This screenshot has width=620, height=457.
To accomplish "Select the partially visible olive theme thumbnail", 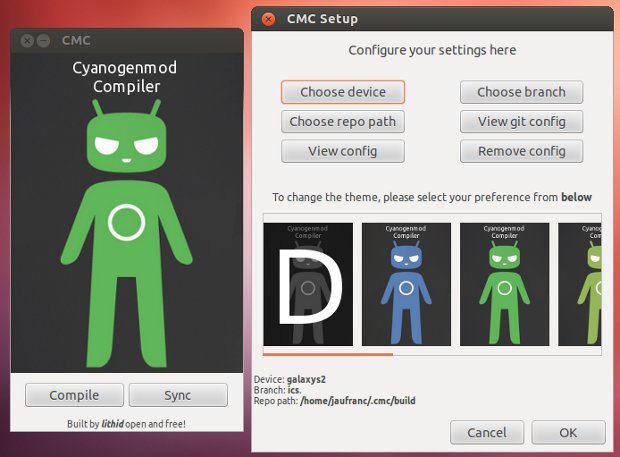I will click(580, 284).
